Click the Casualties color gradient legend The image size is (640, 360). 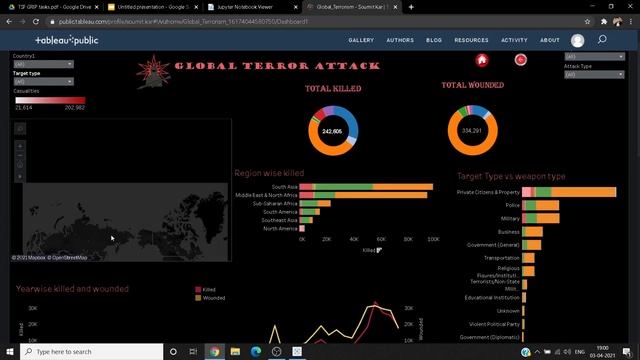click(x=50, y=100)
